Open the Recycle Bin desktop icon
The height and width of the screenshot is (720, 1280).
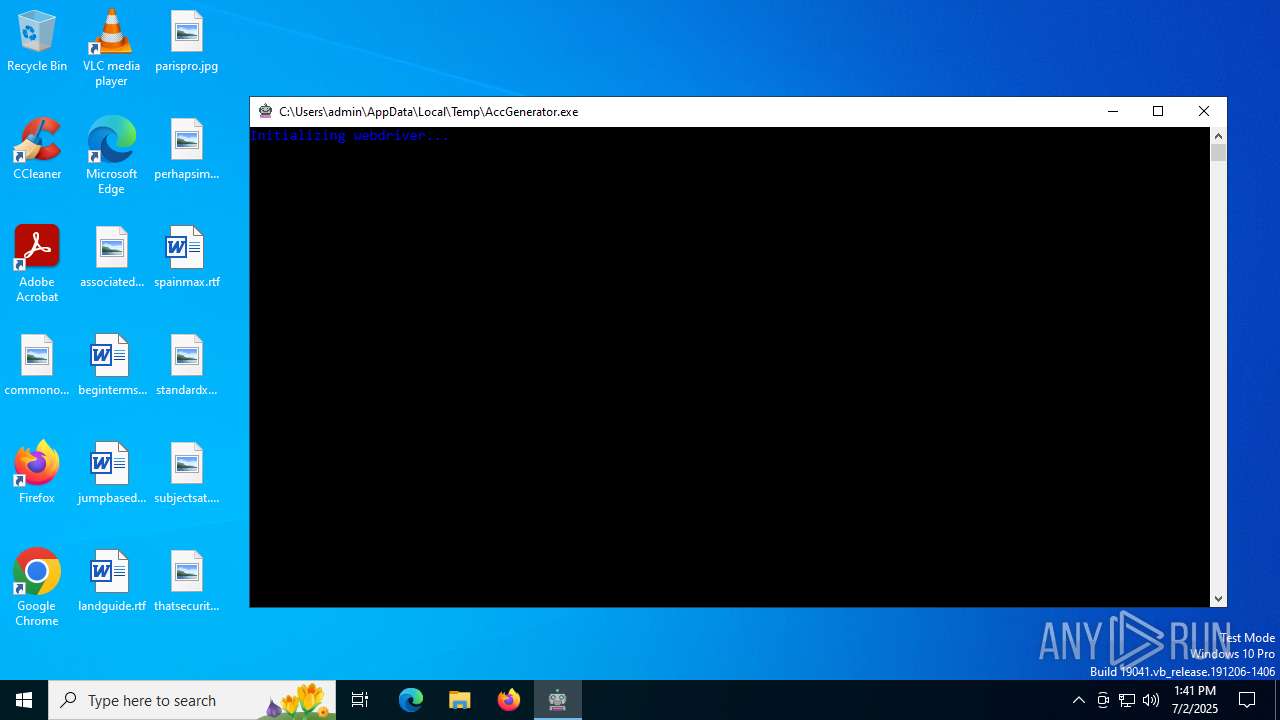click(37, 41)
